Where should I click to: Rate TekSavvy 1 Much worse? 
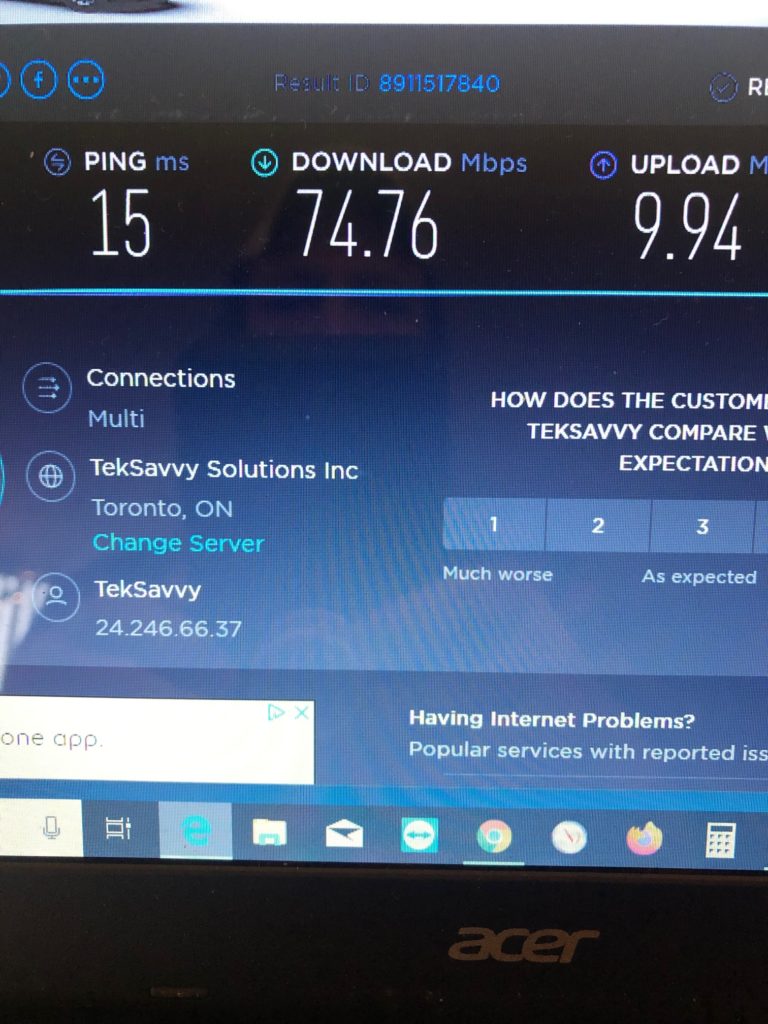click(494, 524)
